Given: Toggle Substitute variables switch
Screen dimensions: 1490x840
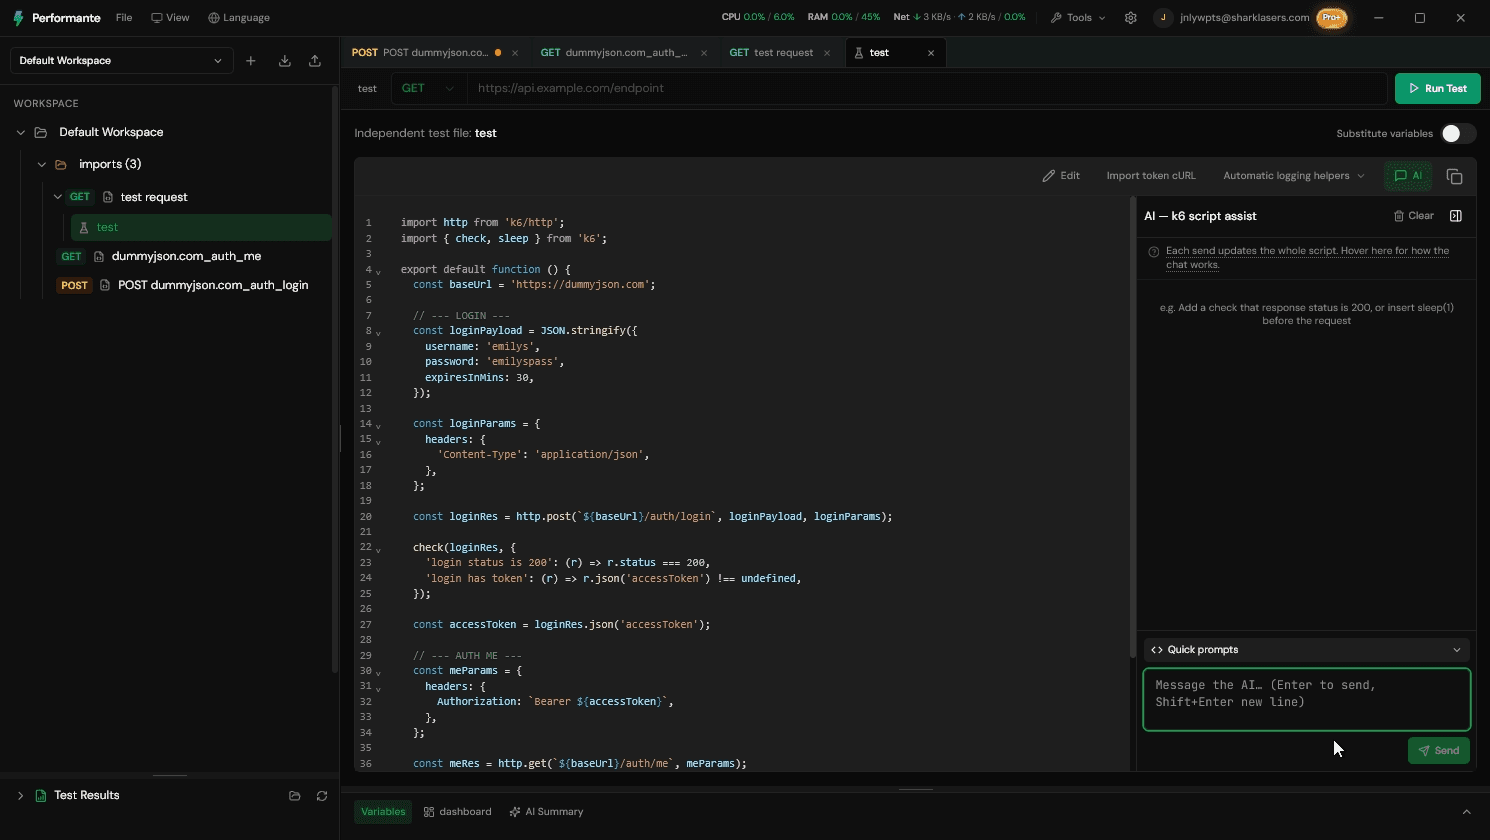Looking at the screenshot, I should pyautogui.click(x=1458, y=134).
